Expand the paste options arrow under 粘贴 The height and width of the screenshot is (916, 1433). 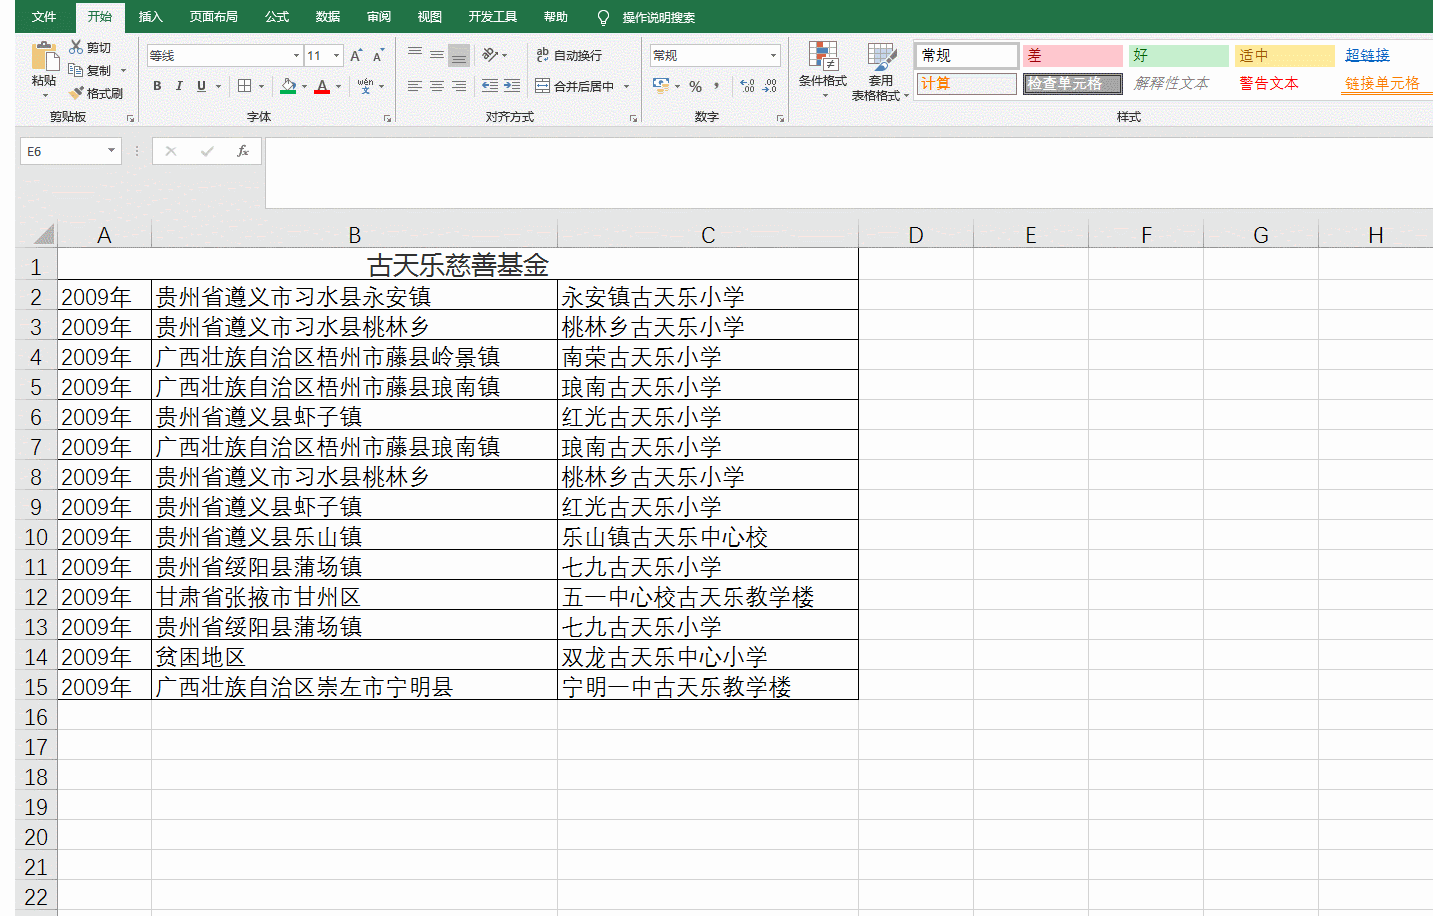click(x=44, y=95)
